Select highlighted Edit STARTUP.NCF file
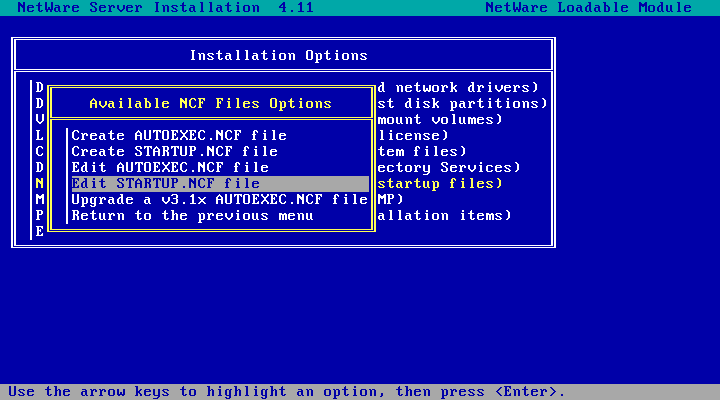This screenshot has width=720, height=400. [220, 184]
